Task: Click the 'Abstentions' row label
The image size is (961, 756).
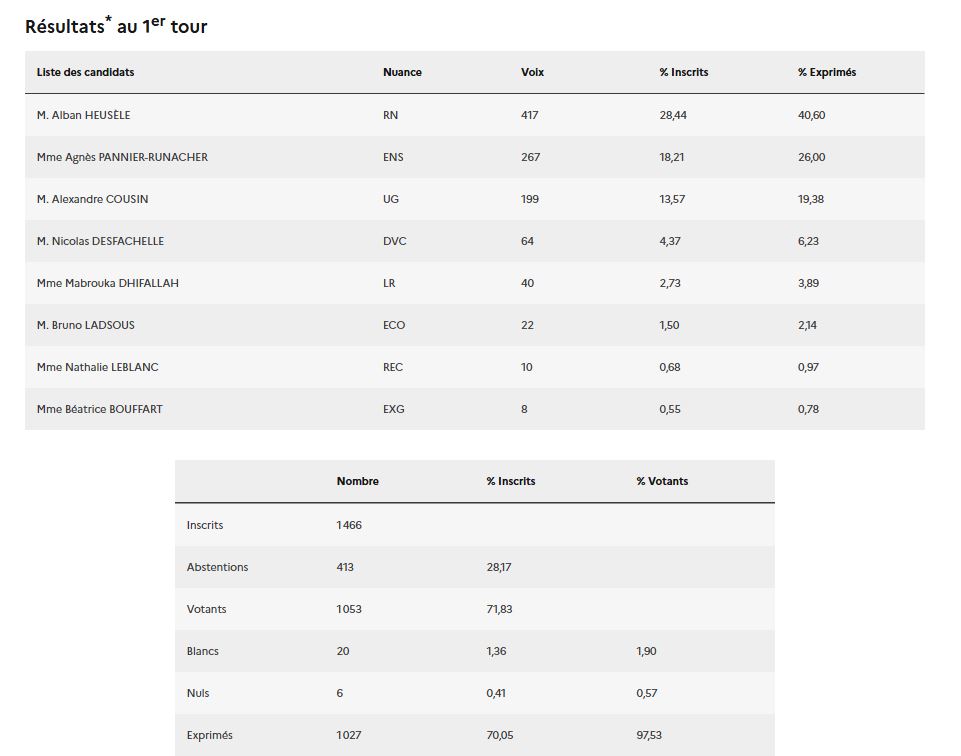Action: 217,567
